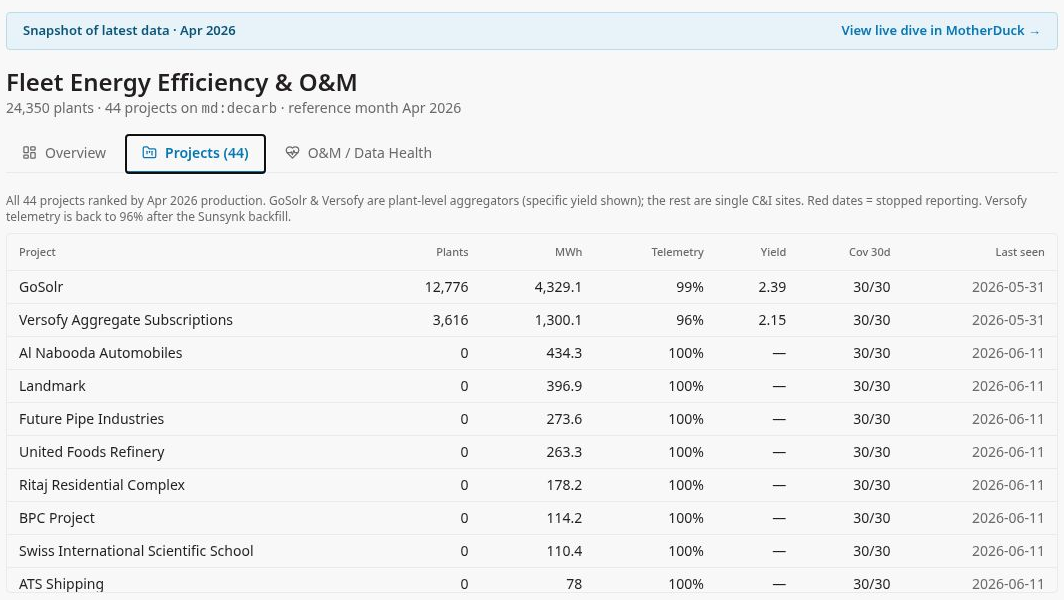Select the Projects (44) tab
This screenshot has height=600, width=1064.
(x=195, y=153)
